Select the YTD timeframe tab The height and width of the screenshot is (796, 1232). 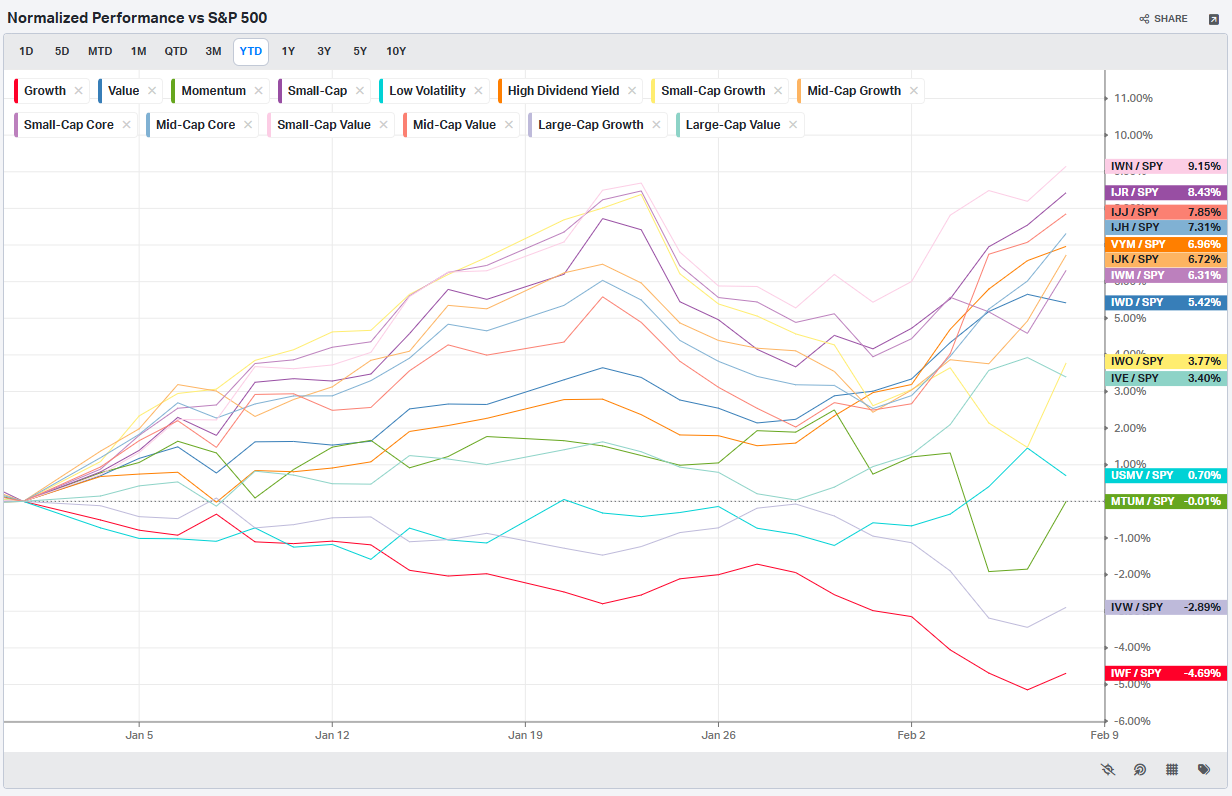tap(251, 52)
